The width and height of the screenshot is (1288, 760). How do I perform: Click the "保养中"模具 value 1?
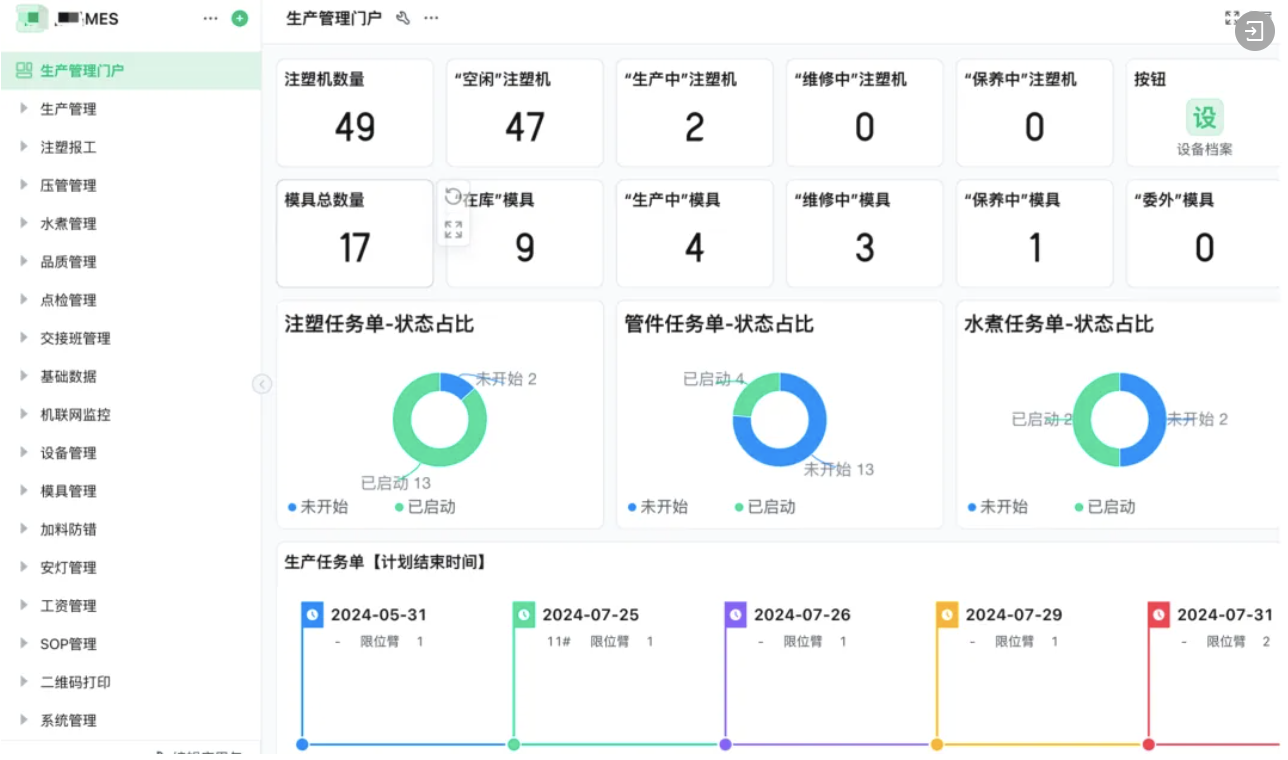point(1035,248)
